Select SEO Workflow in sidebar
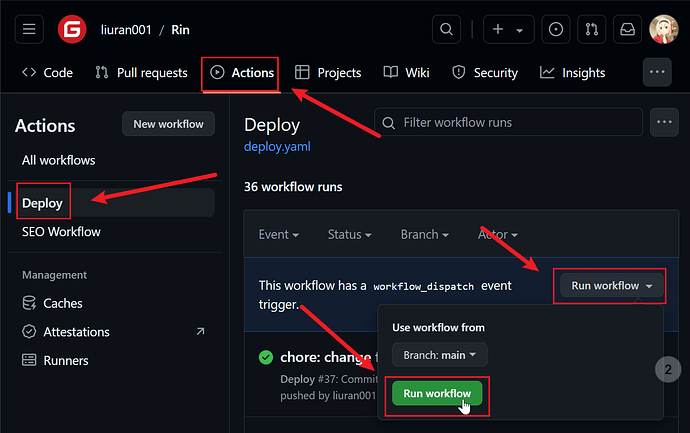690x433 pixels. [61, 232]
